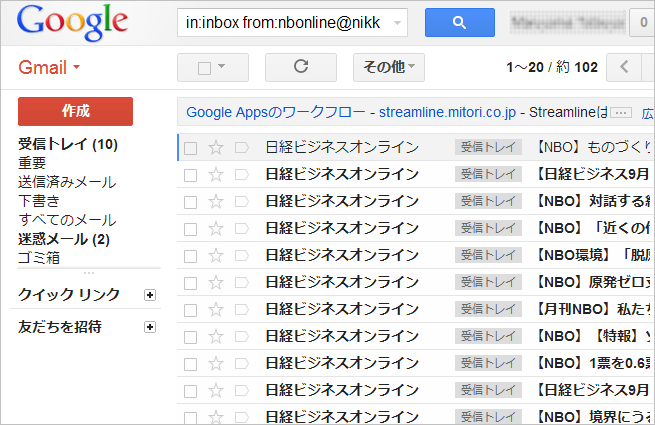Open the Gmail product switcher dropdown

coord(49,67)
